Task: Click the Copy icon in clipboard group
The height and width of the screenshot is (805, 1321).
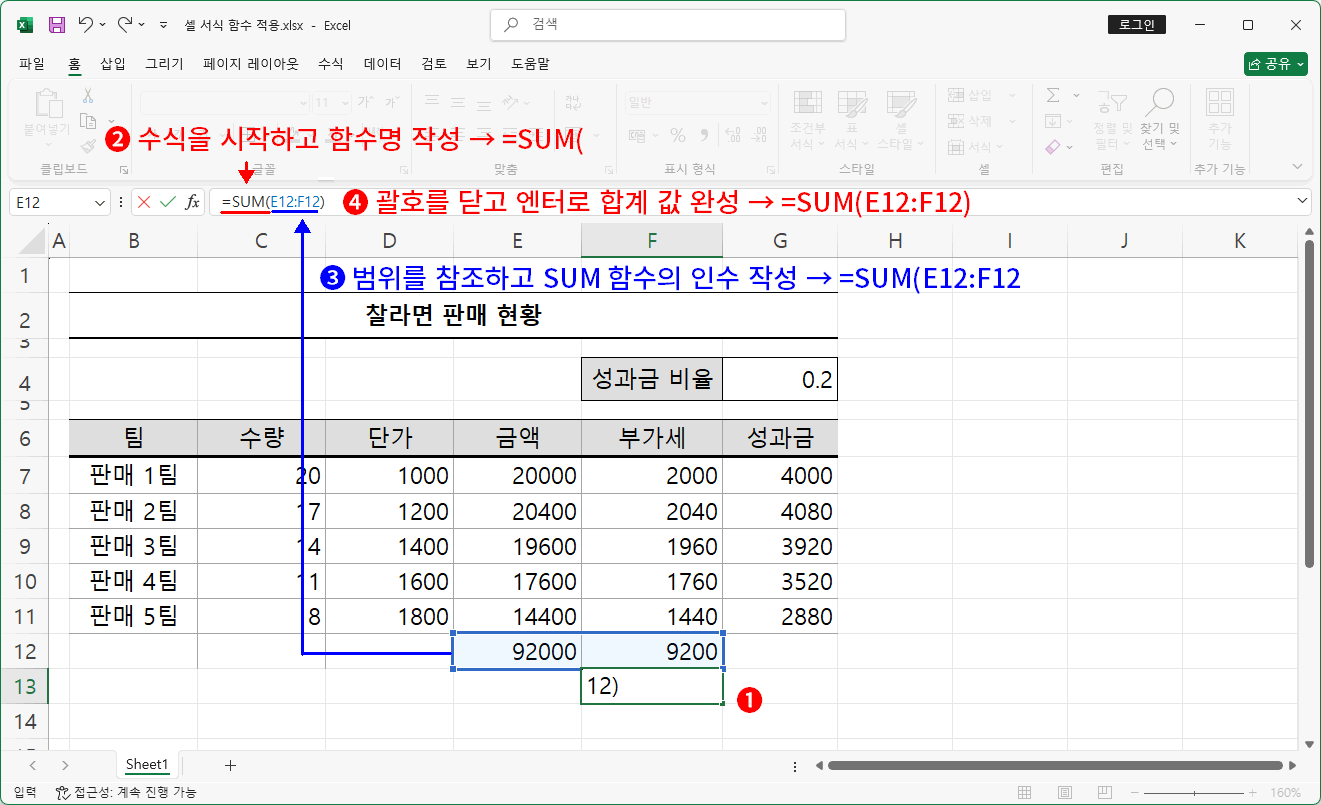Action: [x=87, y=120]
